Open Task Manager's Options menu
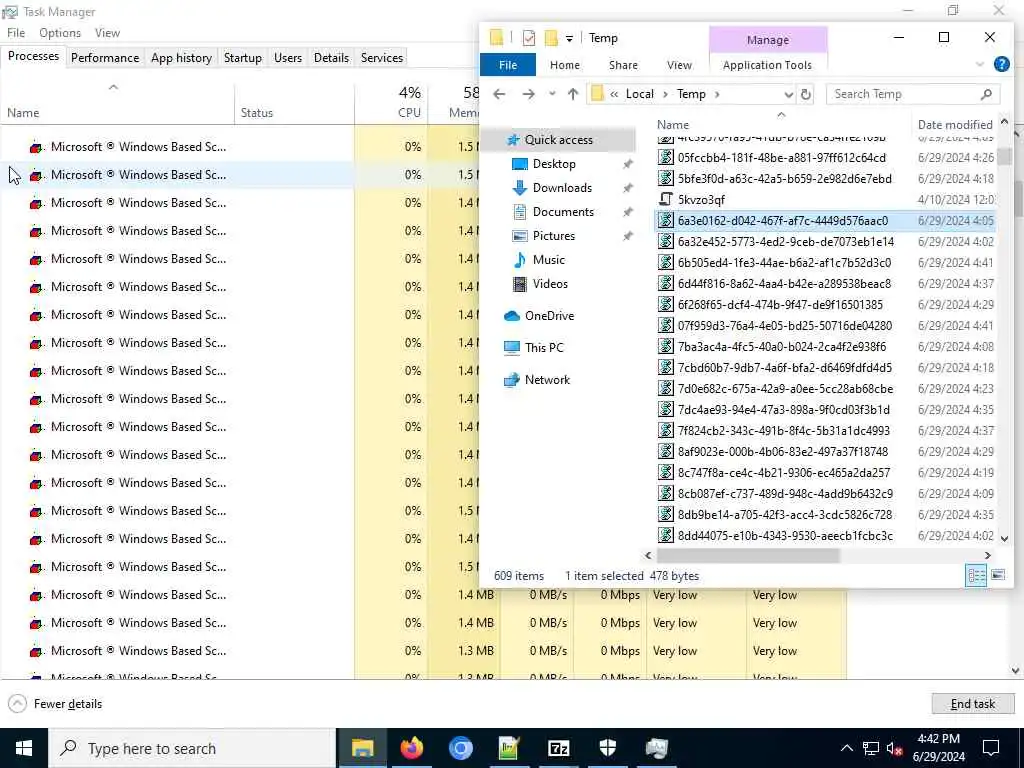Screen dimensions: 1024x768 tap(59, 33)
